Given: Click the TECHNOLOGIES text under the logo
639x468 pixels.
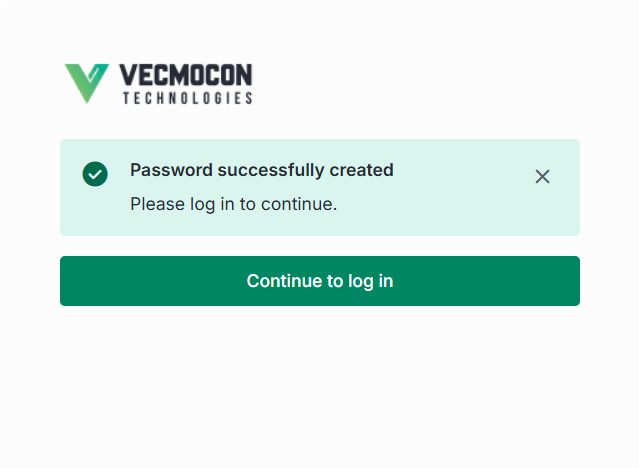Looking at the screenshot, I should 187,99.
